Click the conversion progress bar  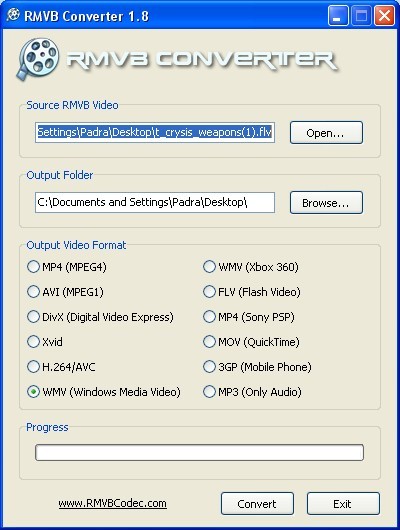point(199,452)
